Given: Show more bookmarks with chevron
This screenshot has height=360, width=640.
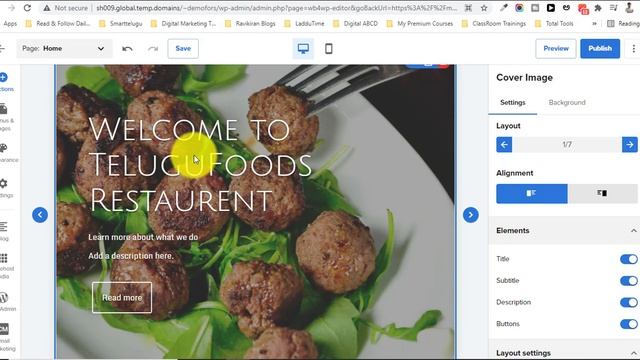Looking at the screenshot, I should [x=594, y=24].
